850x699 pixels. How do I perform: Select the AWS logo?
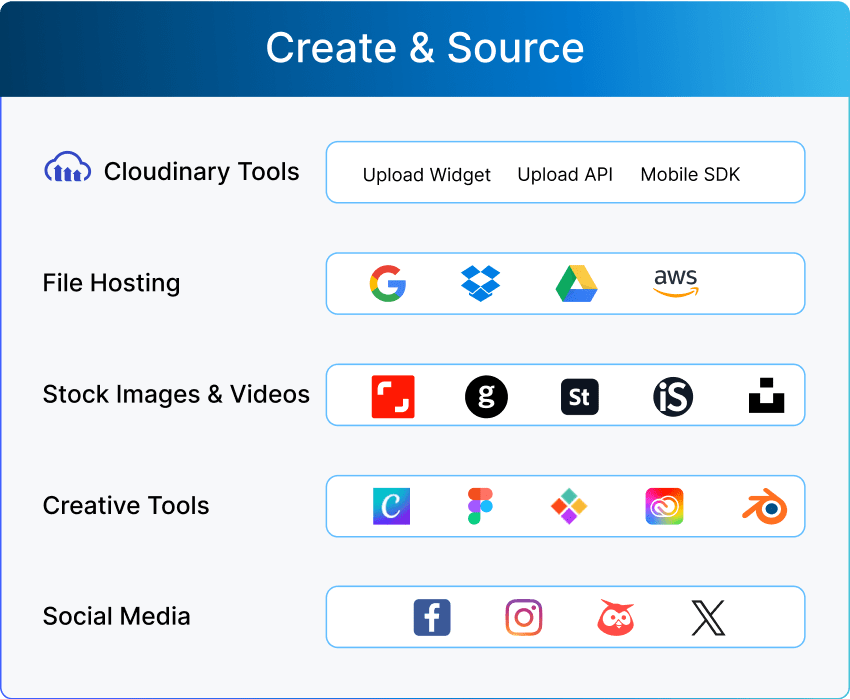coord(675,283)
